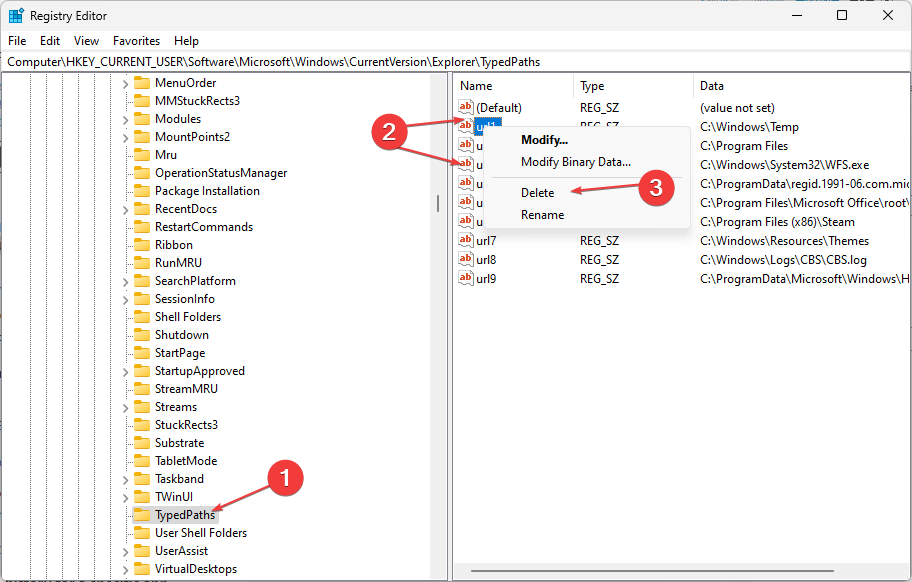Select Modify Binary Data in context menu
Viewport: 912px width, 582px height.
tap(575, 162)
